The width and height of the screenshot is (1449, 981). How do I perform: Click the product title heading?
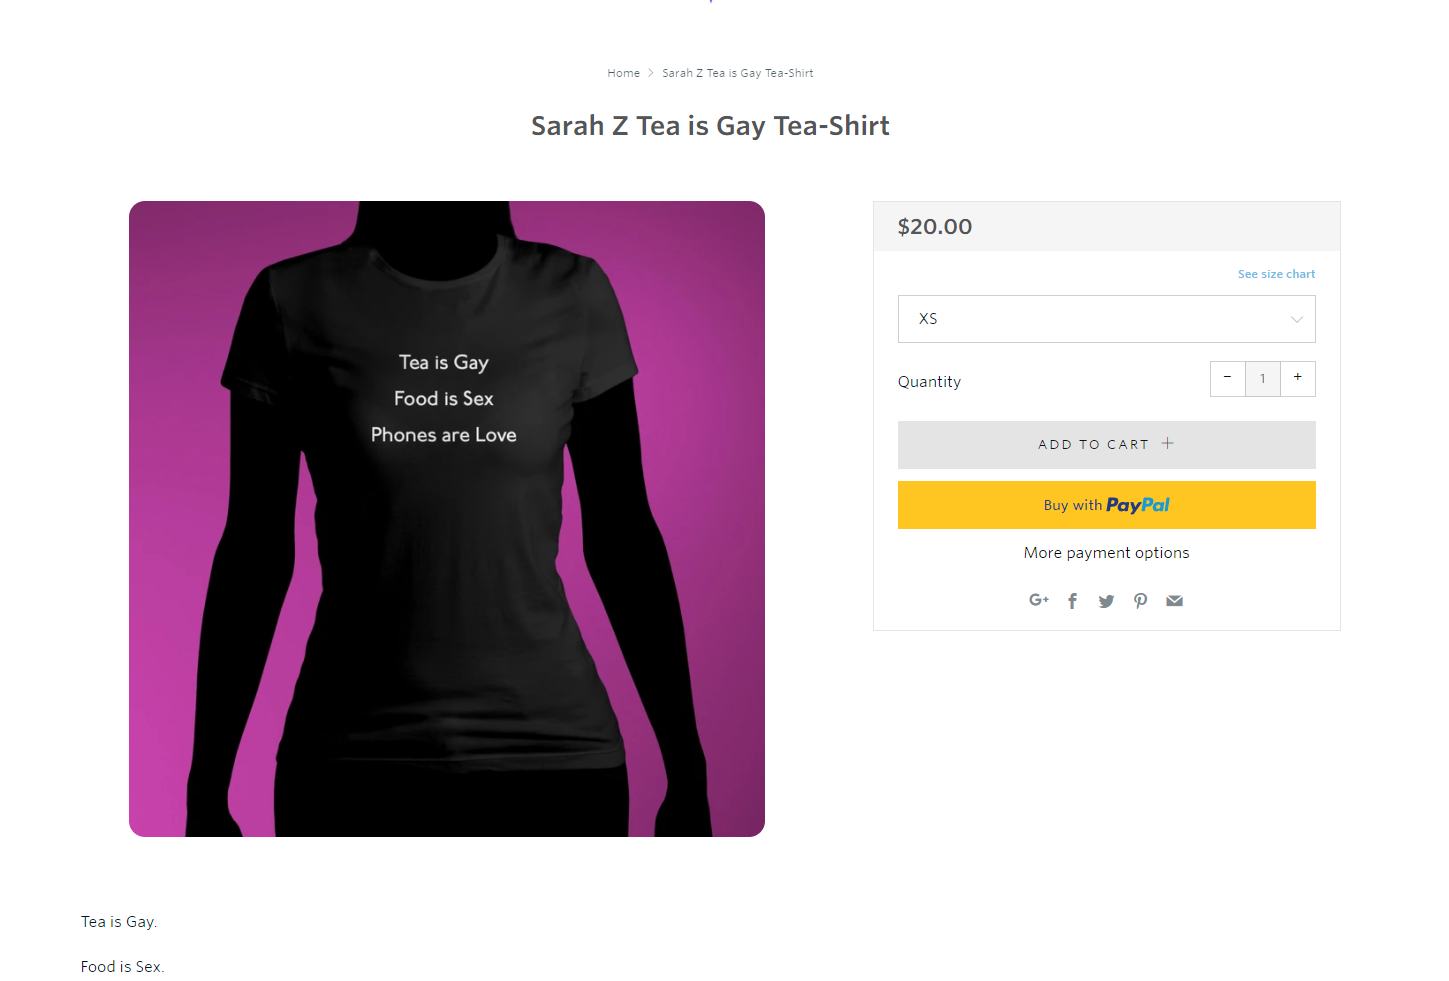tap(710, 126)
